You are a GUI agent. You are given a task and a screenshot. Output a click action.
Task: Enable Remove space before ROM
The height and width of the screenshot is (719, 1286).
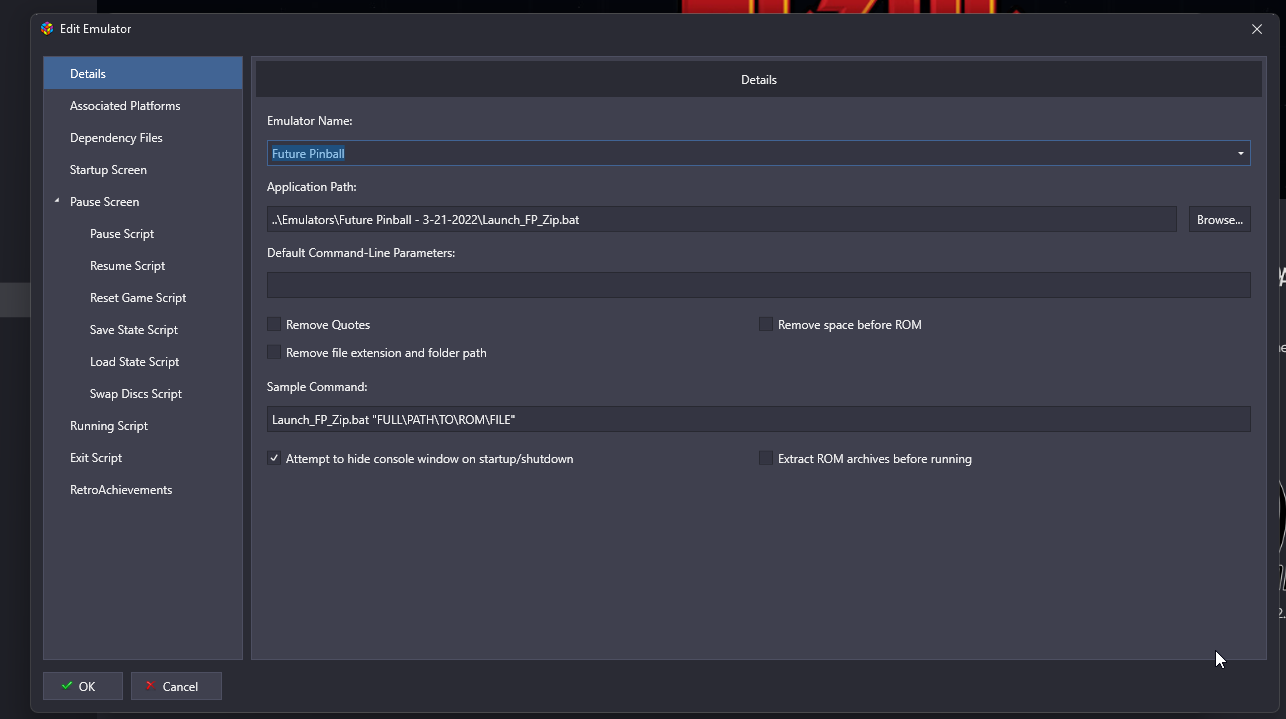click(766, 325)
